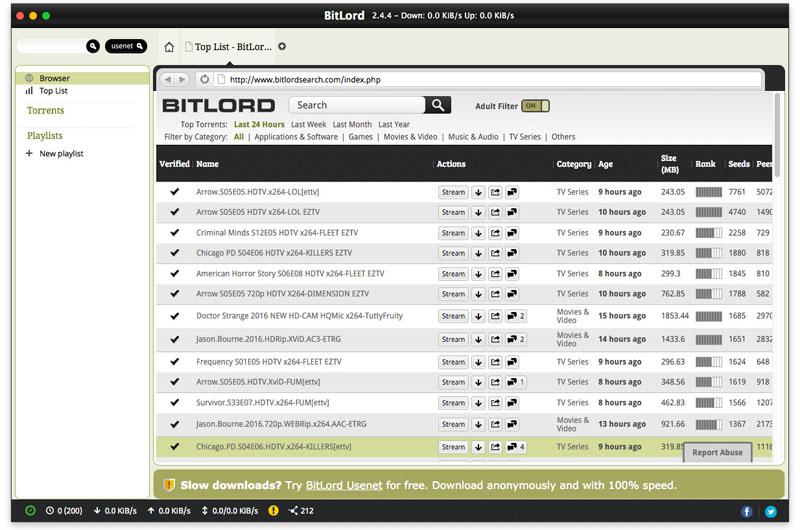Click the BitLord Search text field
Image resolution: width=800 pixels, height=530 pixels.
coord(357,105)
